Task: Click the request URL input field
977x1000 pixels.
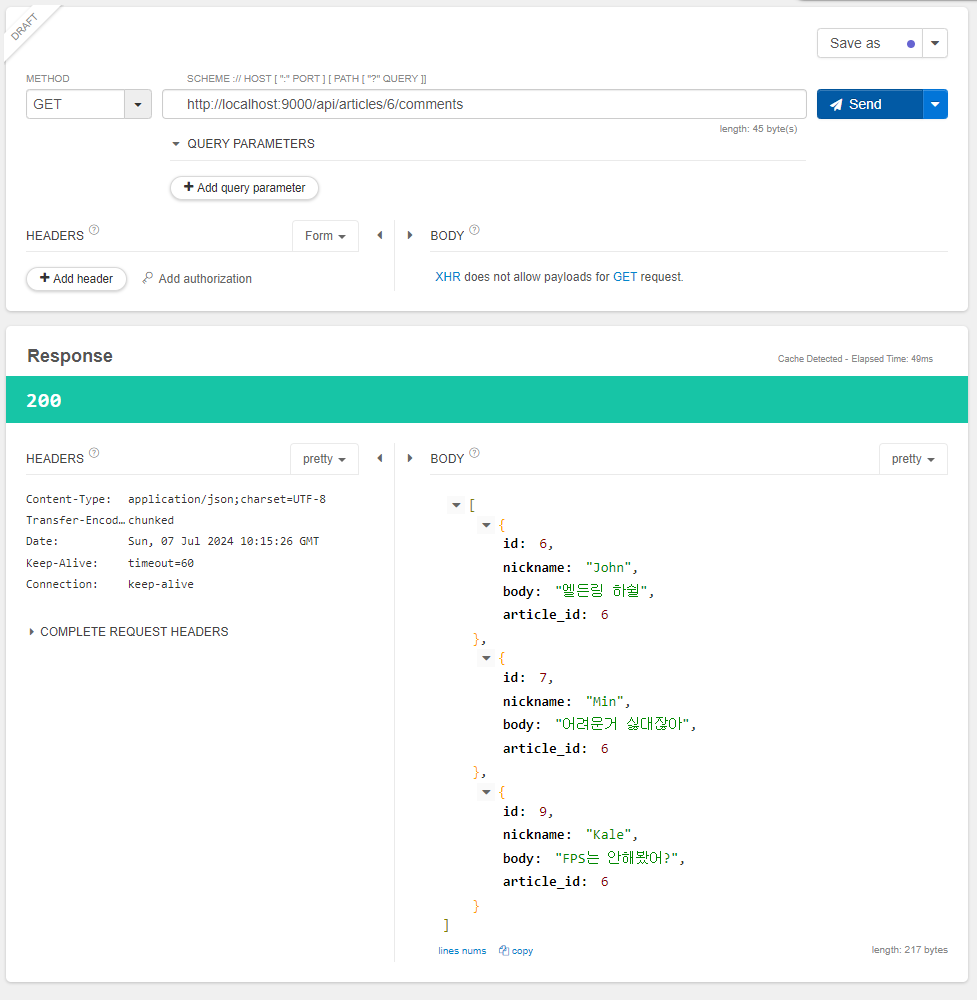Action: pyautogui.click(x=484, y=104)
